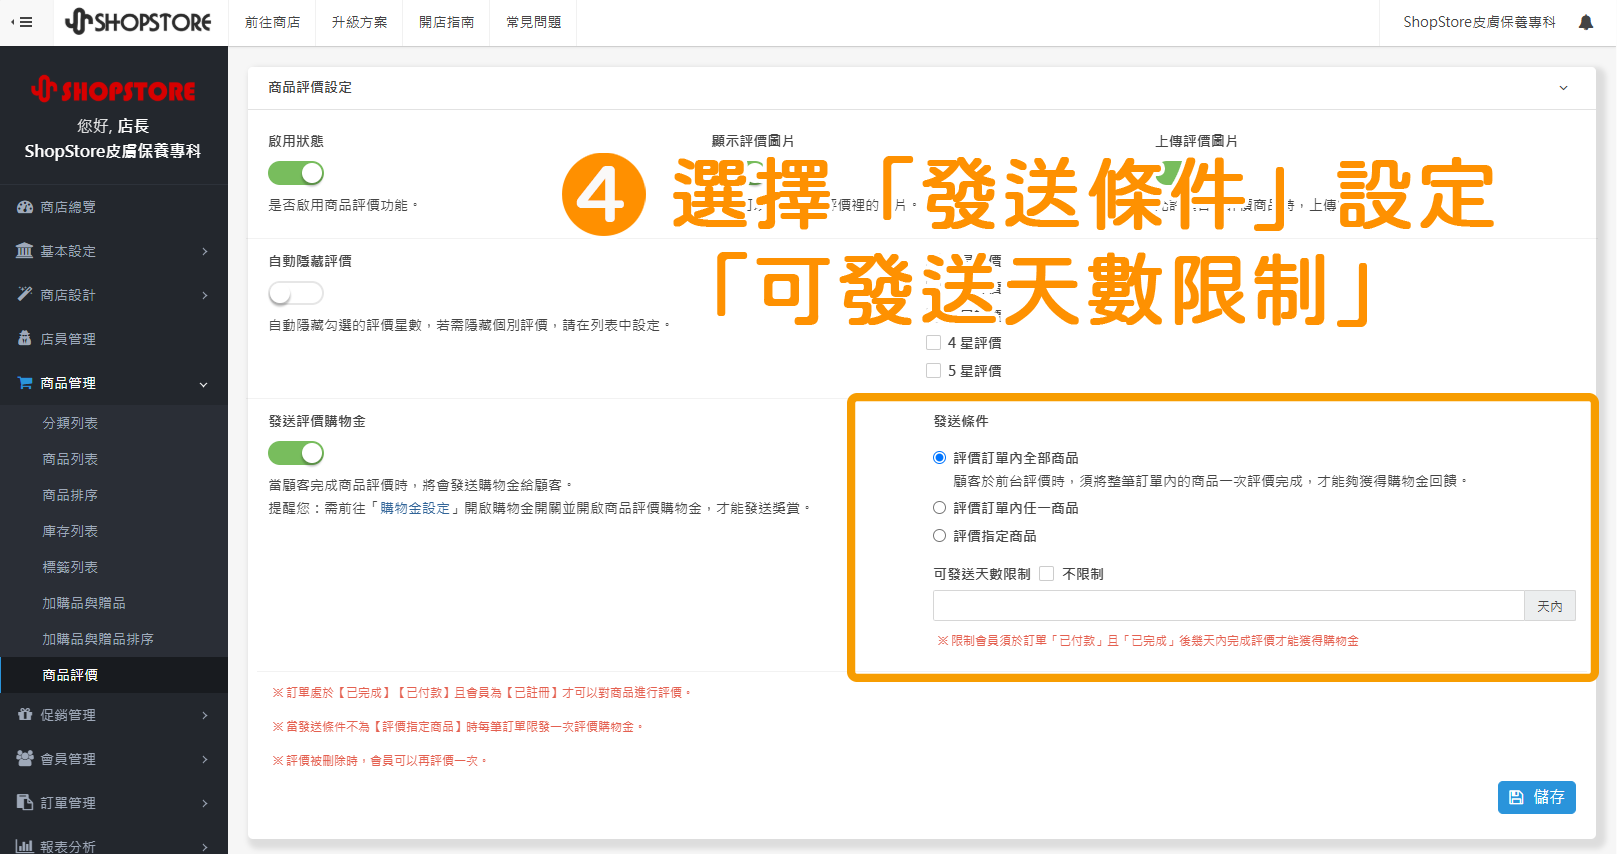The width and height of the screenshot is (1617, 854).
Task: Click the 促銷管理 gift icon
Action: tap(25, 715)
